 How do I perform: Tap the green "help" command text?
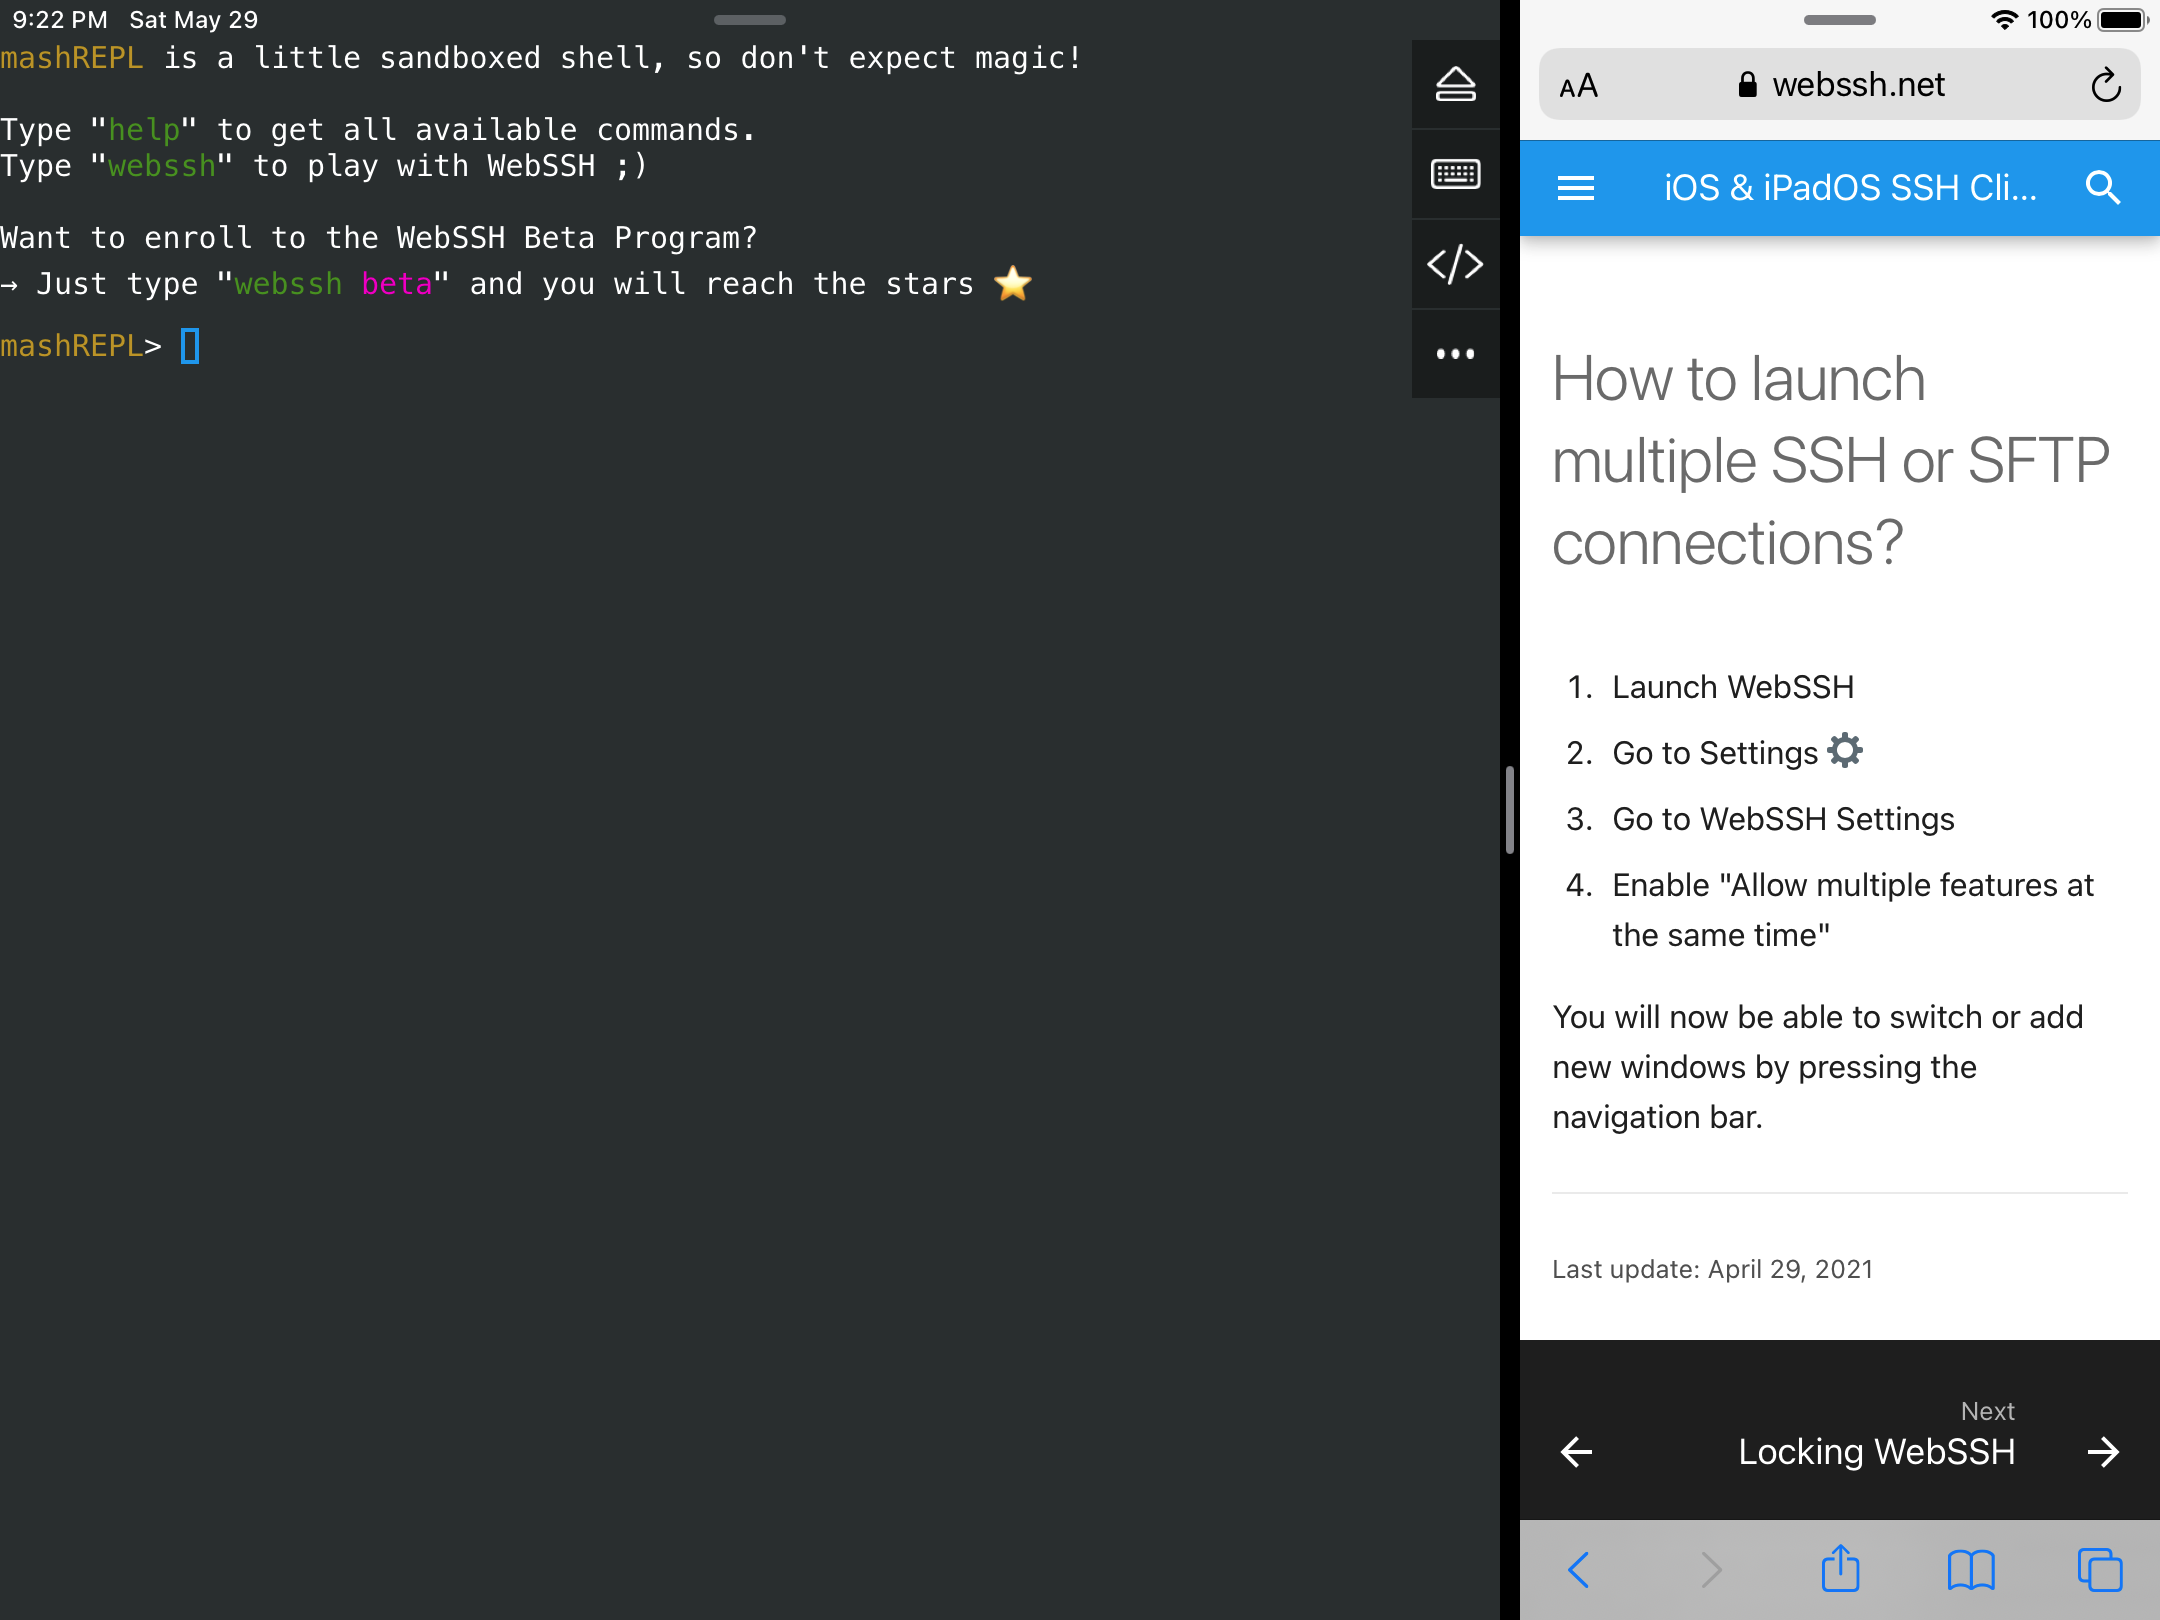[144, 130]
